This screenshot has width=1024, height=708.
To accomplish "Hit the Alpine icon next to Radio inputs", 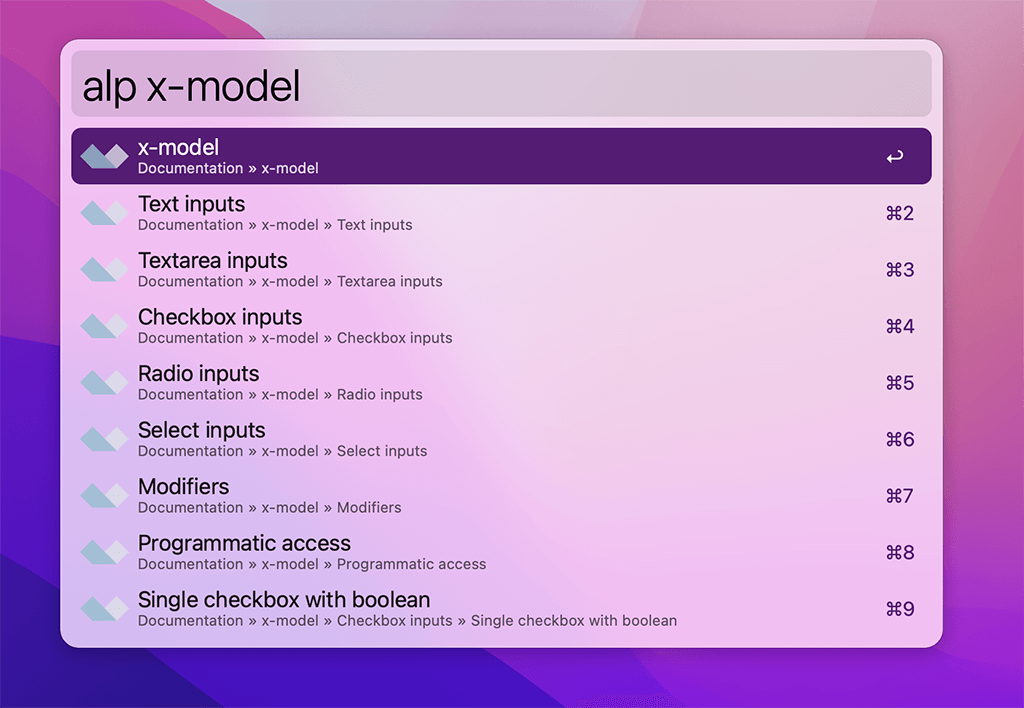I will [104, 383].
